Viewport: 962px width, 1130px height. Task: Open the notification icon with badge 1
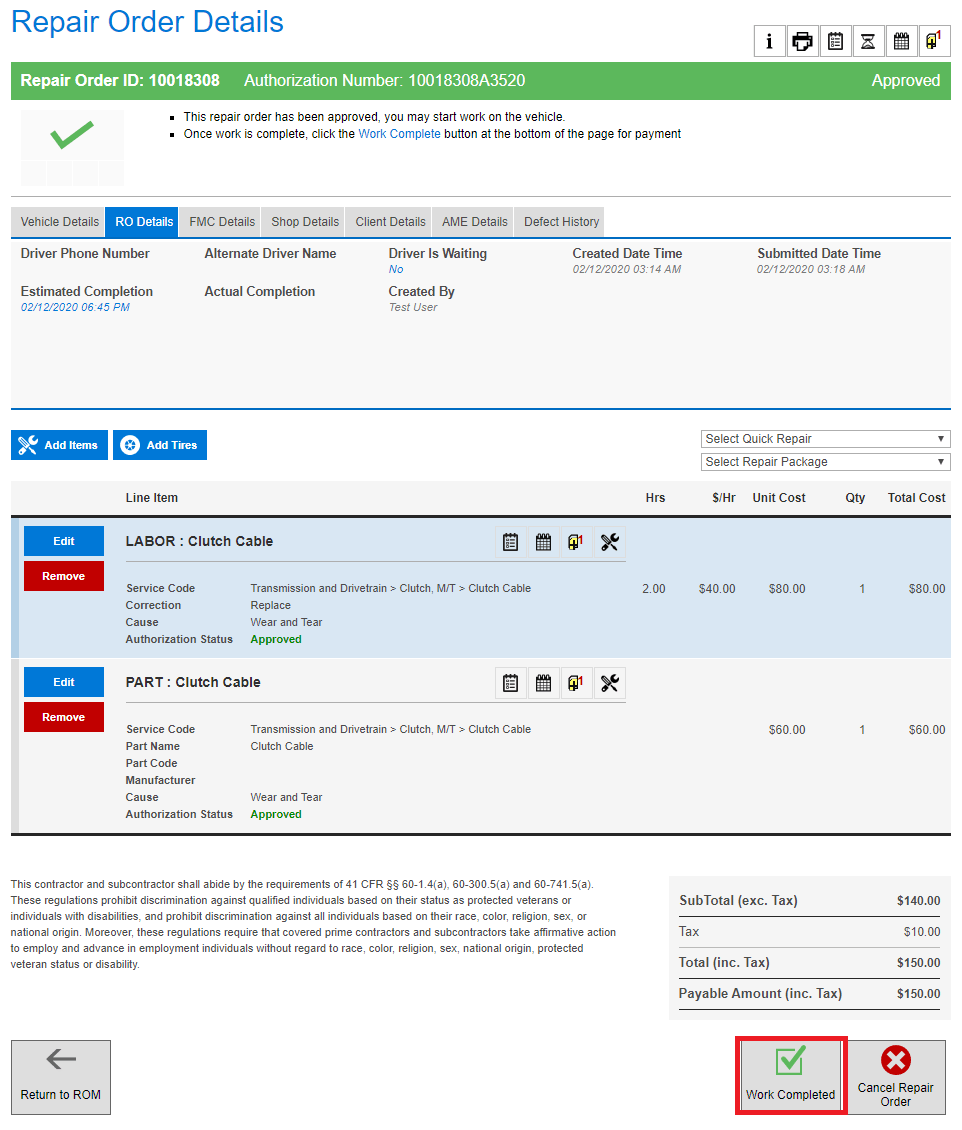(x=934, y=41)
